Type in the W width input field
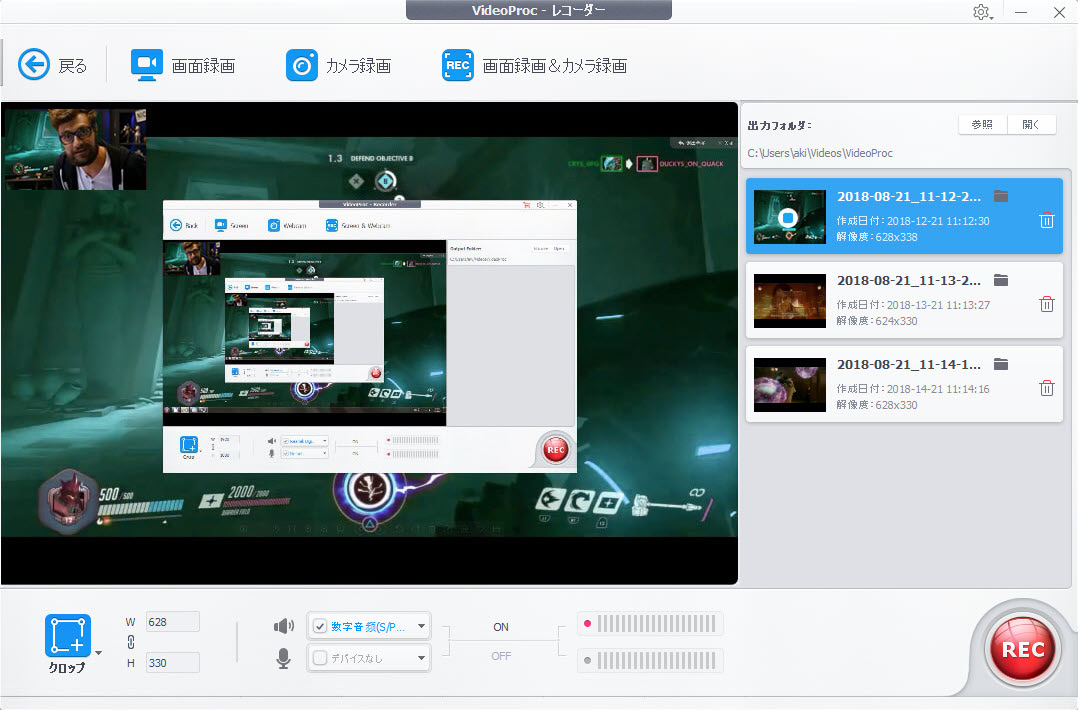1080x710 pixels. click(172, 621)
